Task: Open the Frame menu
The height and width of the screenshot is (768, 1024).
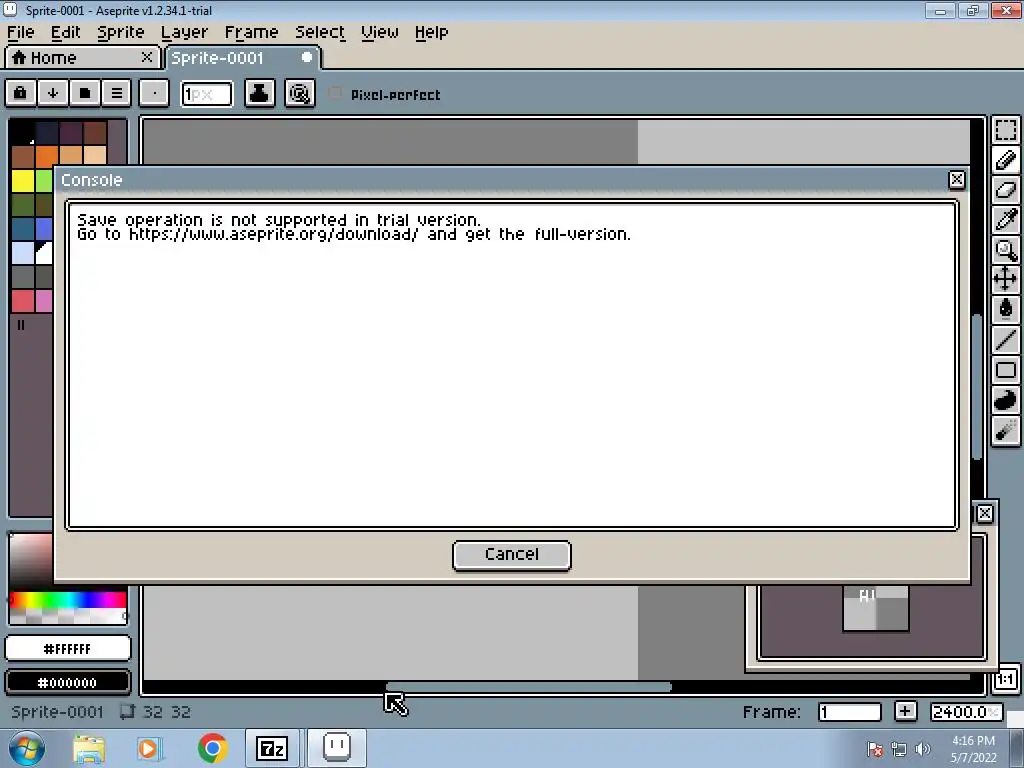Action: pyautogui.click(x=251, y=32)
